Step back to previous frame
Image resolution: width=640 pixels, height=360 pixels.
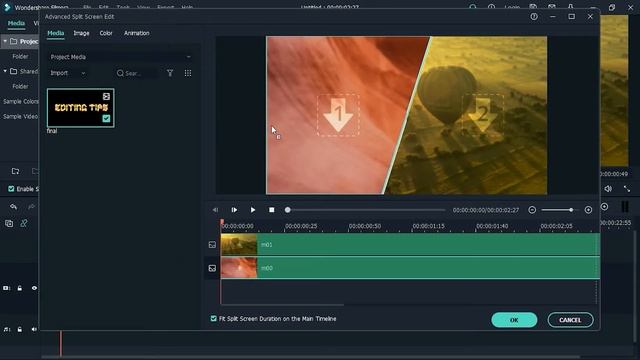pos(215,210)
